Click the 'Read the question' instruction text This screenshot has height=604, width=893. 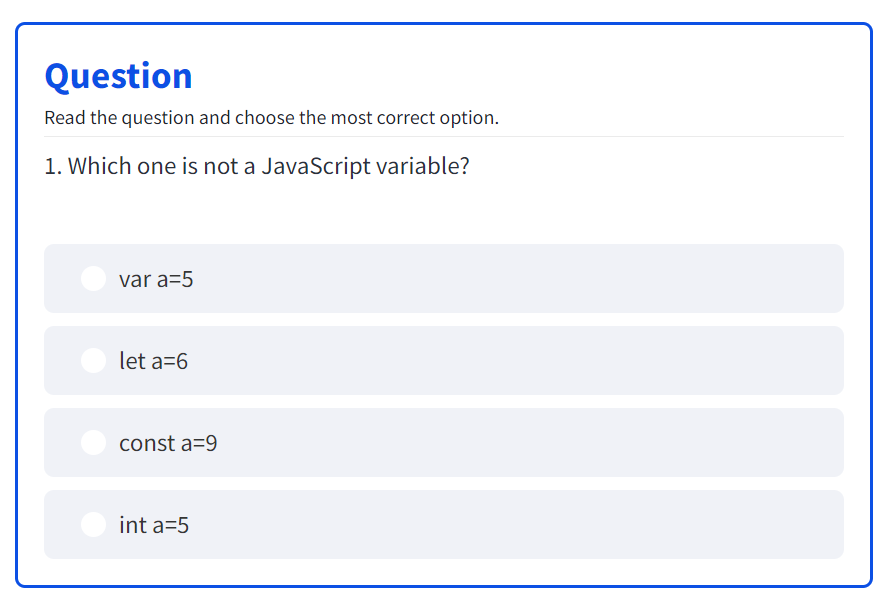(x=119, y=118)
